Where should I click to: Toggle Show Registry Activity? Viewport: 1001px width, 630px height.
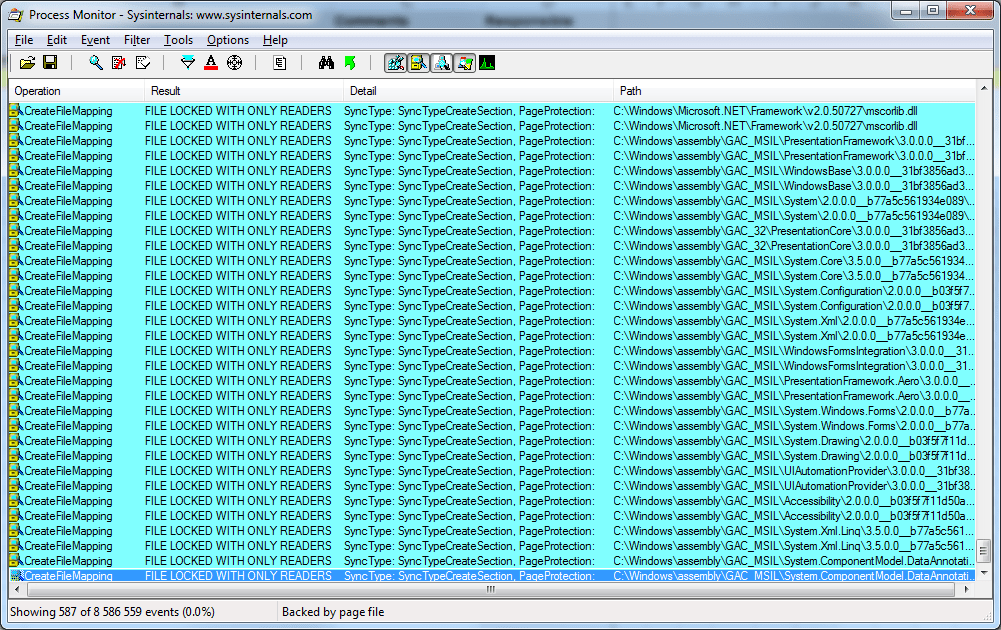point(396,63)
